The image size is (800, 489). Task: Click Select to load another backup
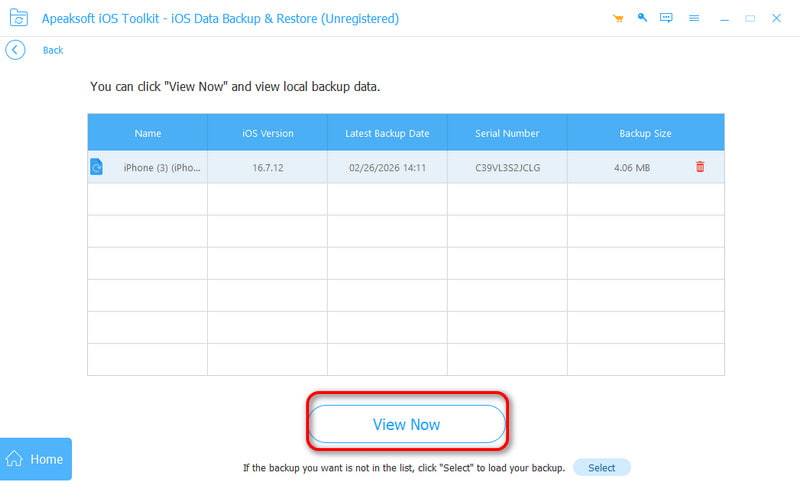601,467
